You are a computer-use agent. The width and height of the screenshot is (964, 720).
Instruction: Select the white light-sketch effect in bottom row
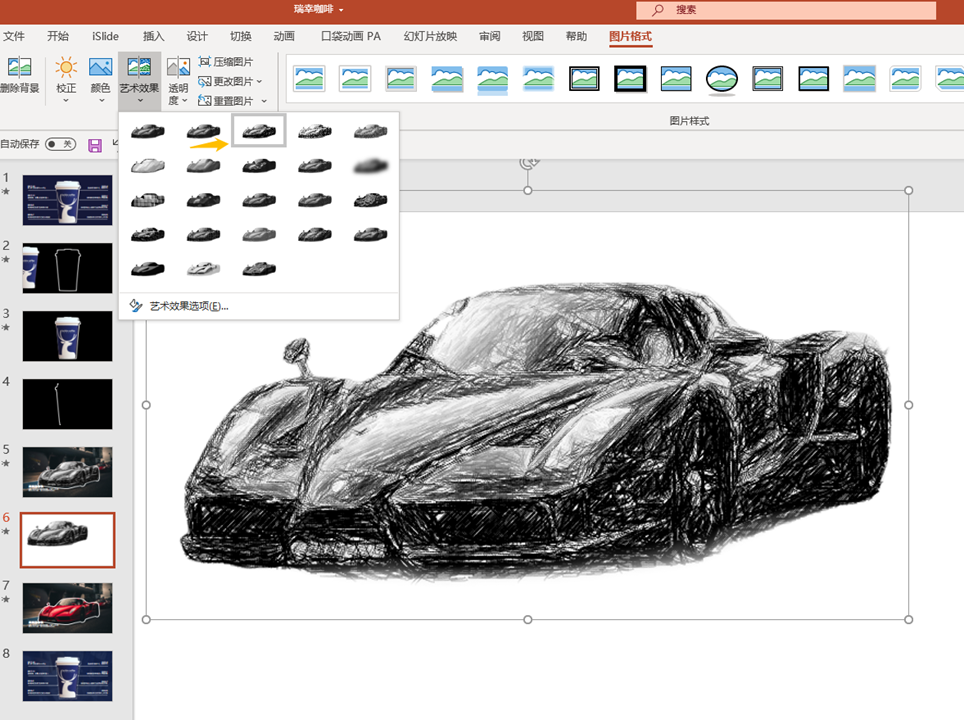(203, 269)
